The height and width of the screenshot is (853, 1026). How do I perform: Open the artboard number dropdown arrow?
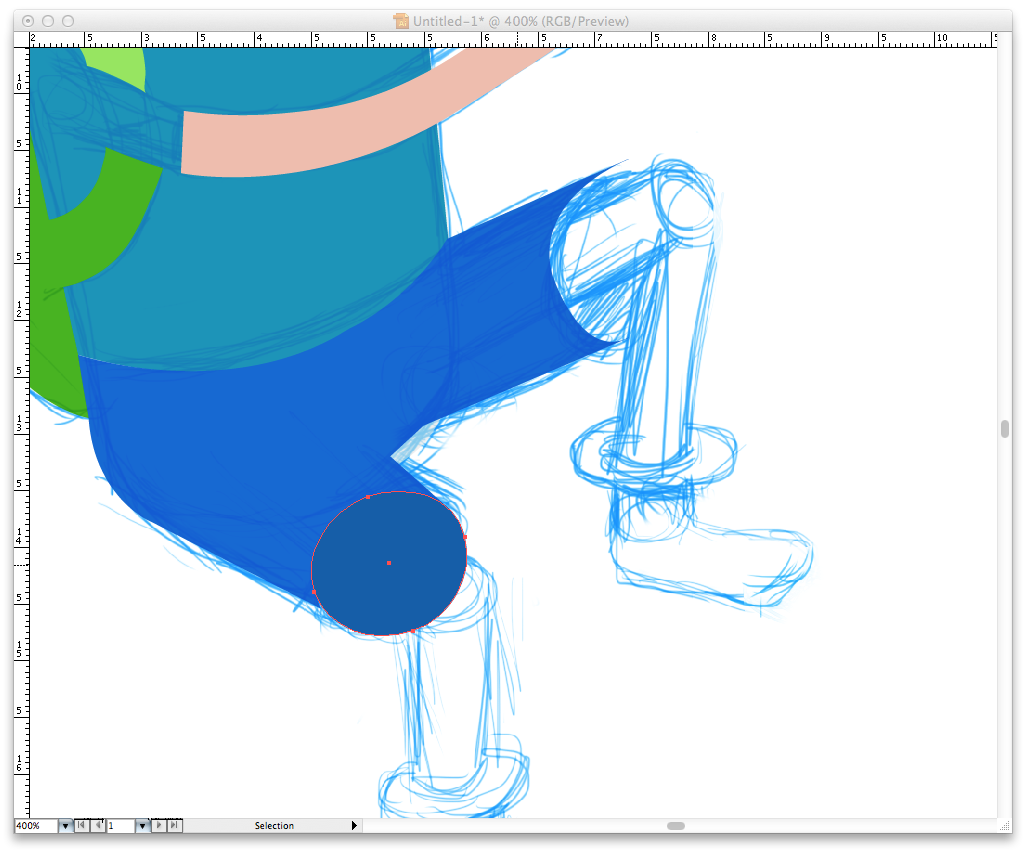coord(142,826)
